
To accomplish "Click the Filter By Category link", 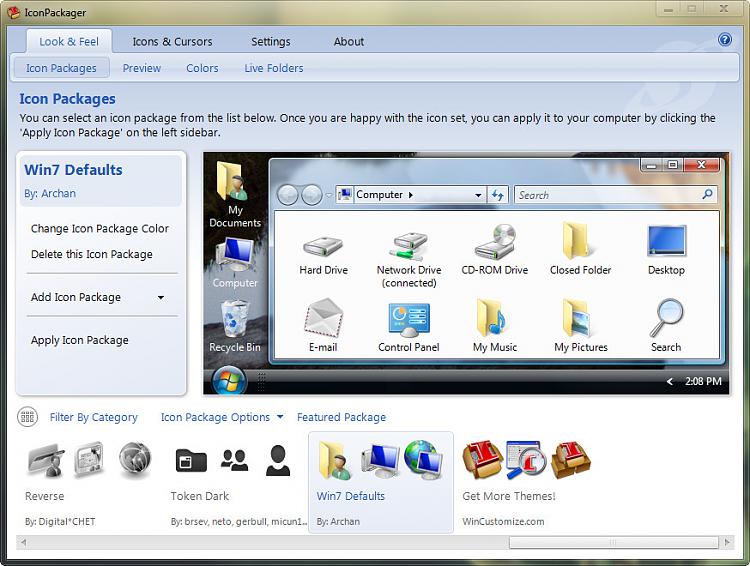I will 93,417.
